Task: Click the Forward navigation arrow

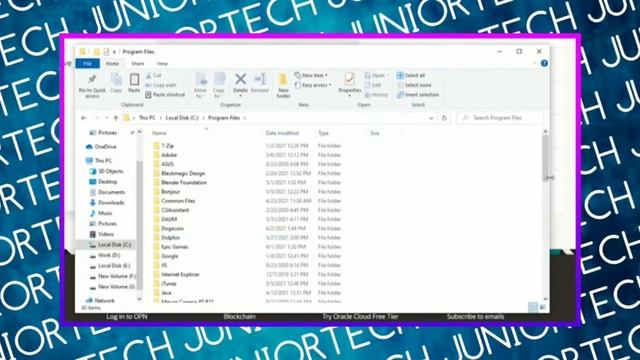Action: (x=96, y=118)
